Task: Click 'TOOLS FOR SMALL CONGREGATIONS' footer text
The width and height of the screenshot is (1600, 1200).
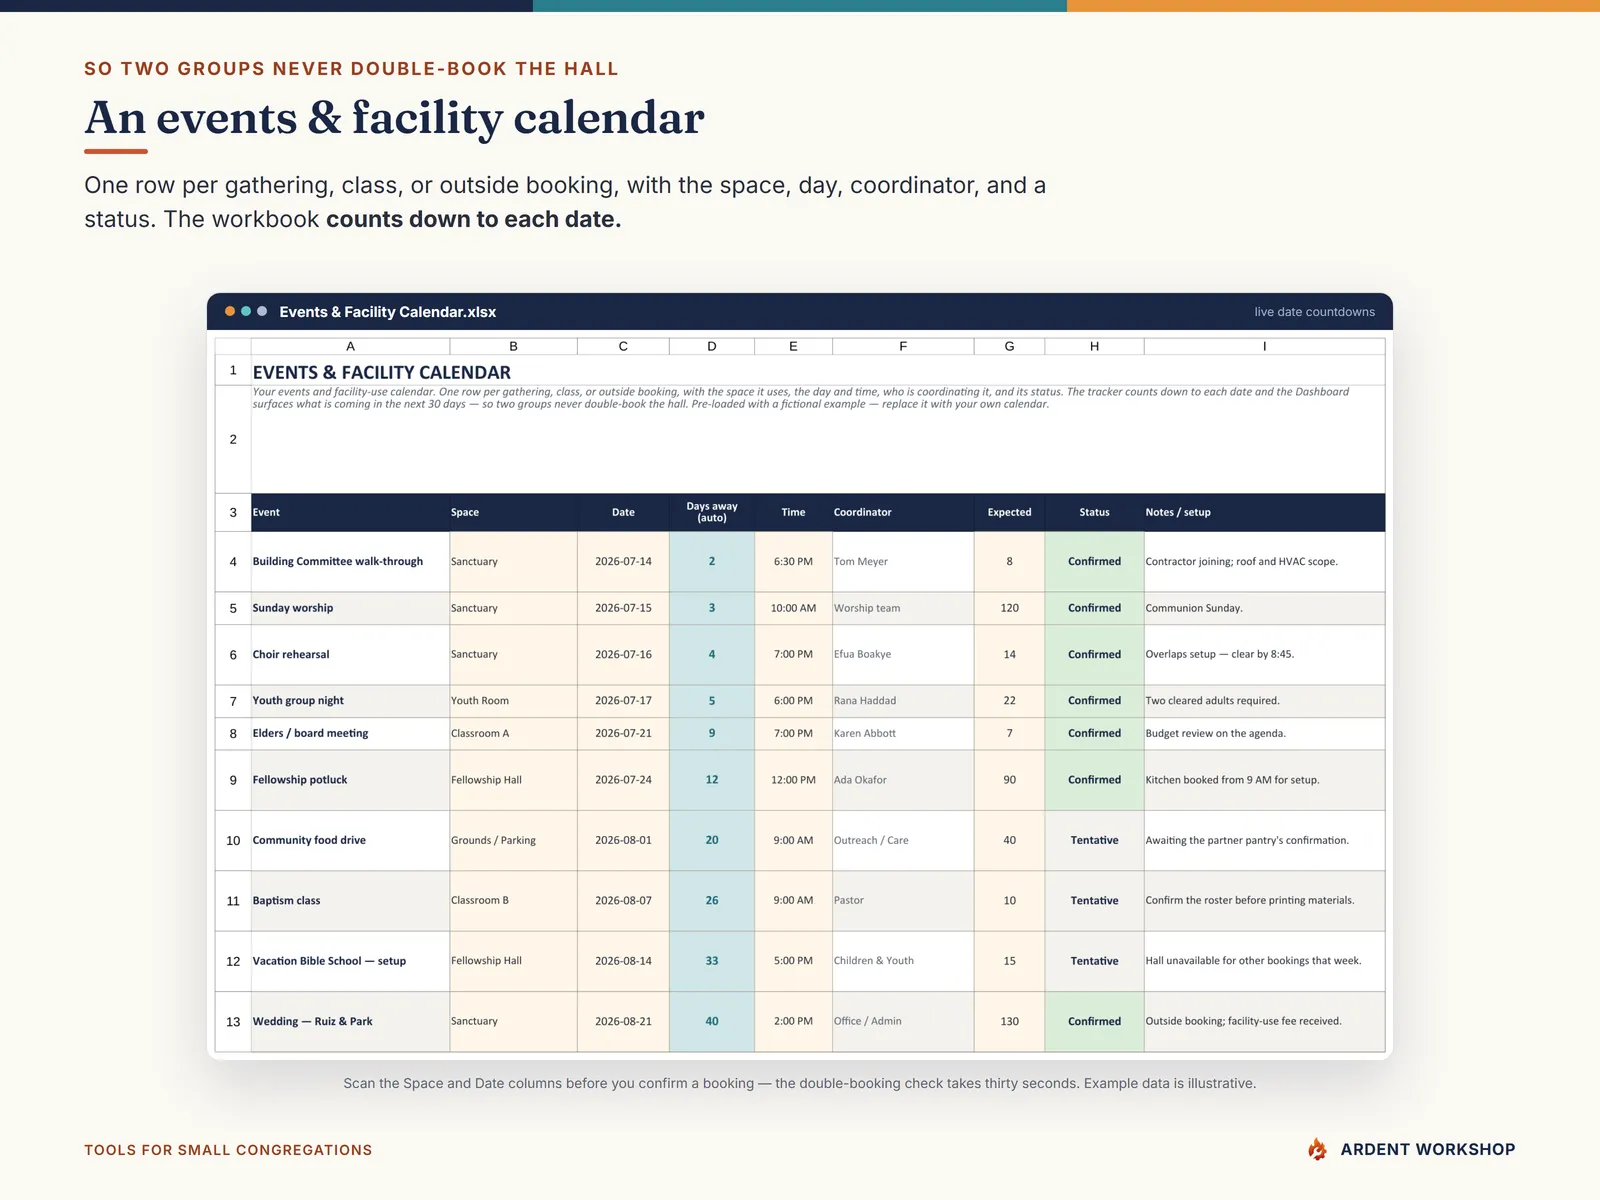Action: point(228,1150)
